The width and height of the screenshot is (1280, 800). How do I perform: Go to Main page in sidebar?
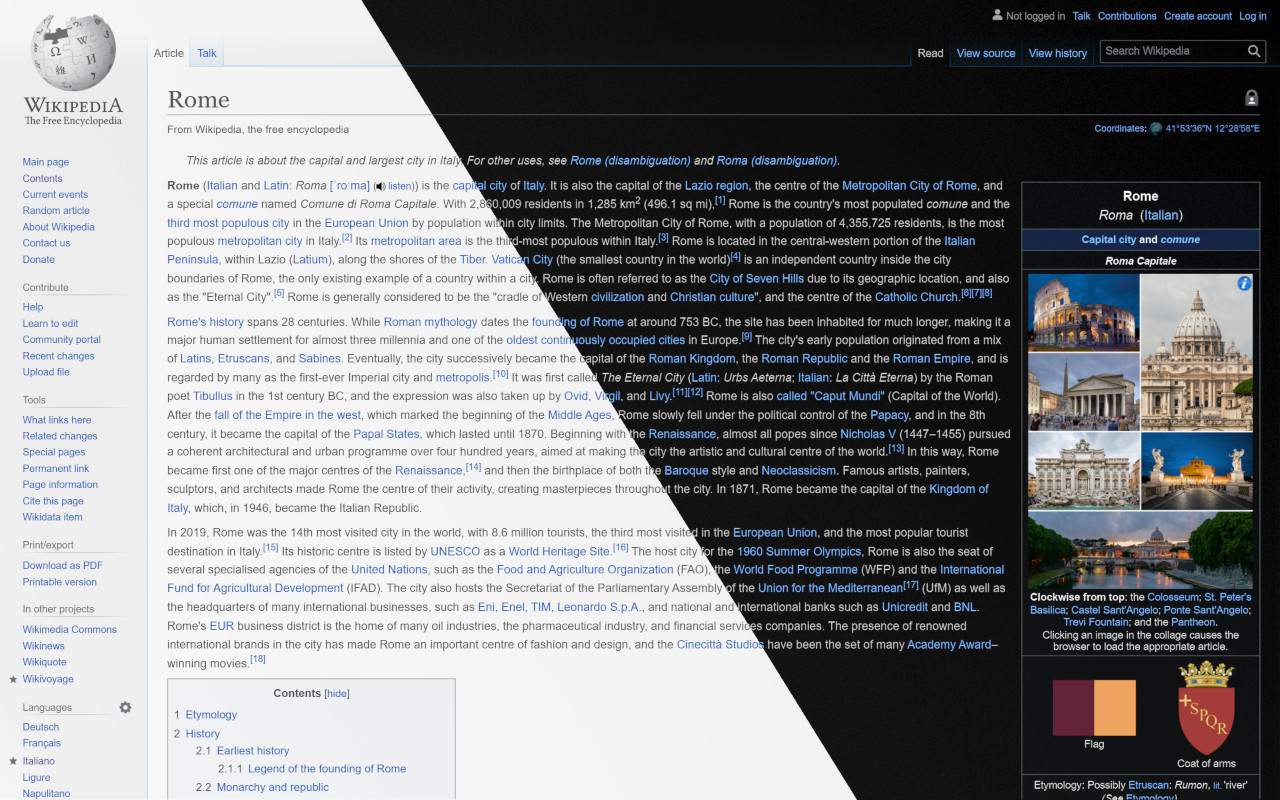[46, 162]
